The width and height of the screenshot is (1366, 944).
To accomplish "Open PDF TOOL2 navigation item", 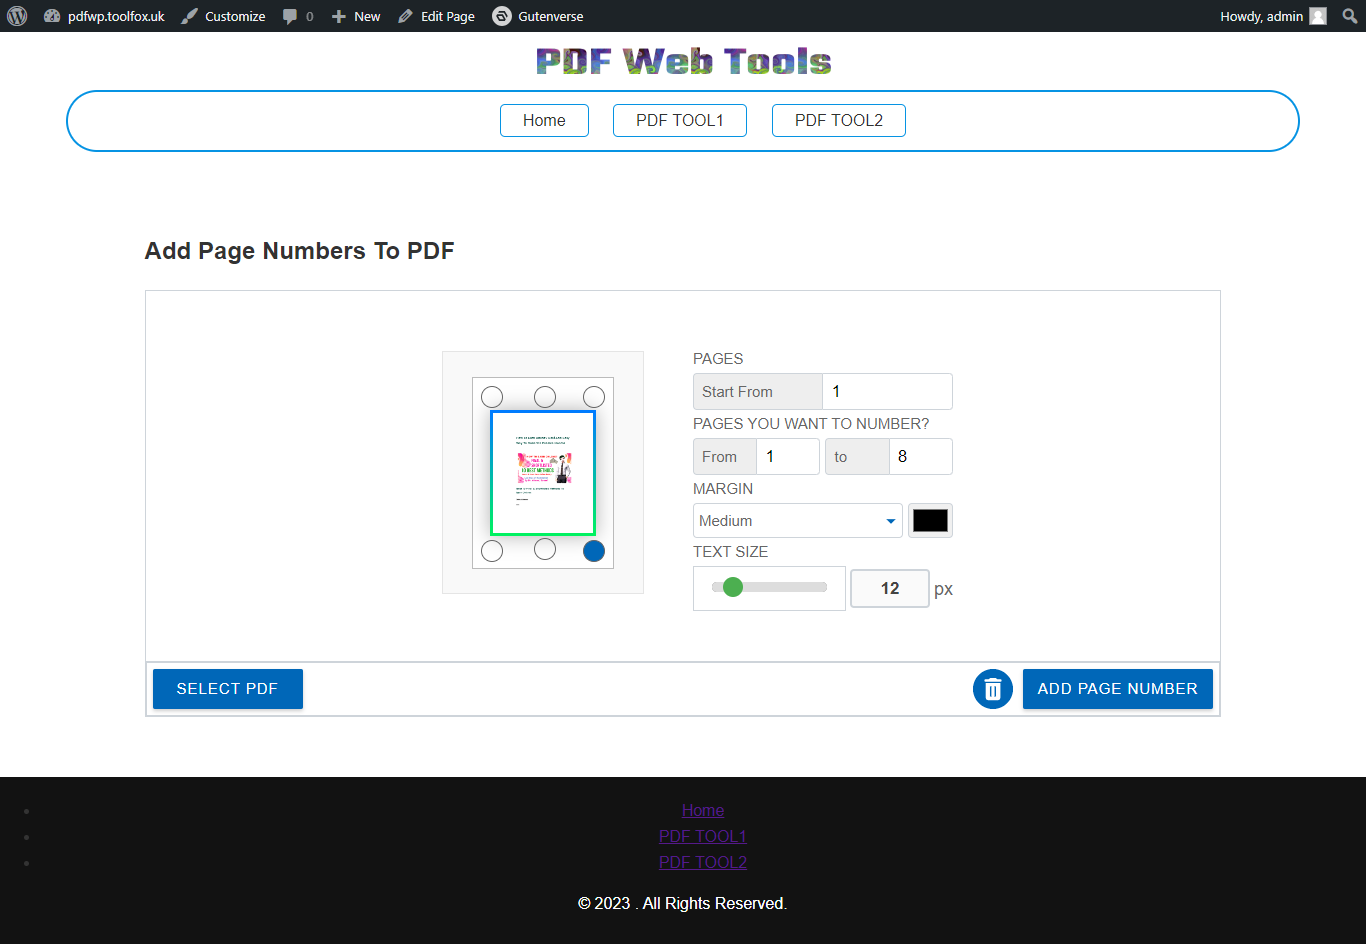I will 838,120.
